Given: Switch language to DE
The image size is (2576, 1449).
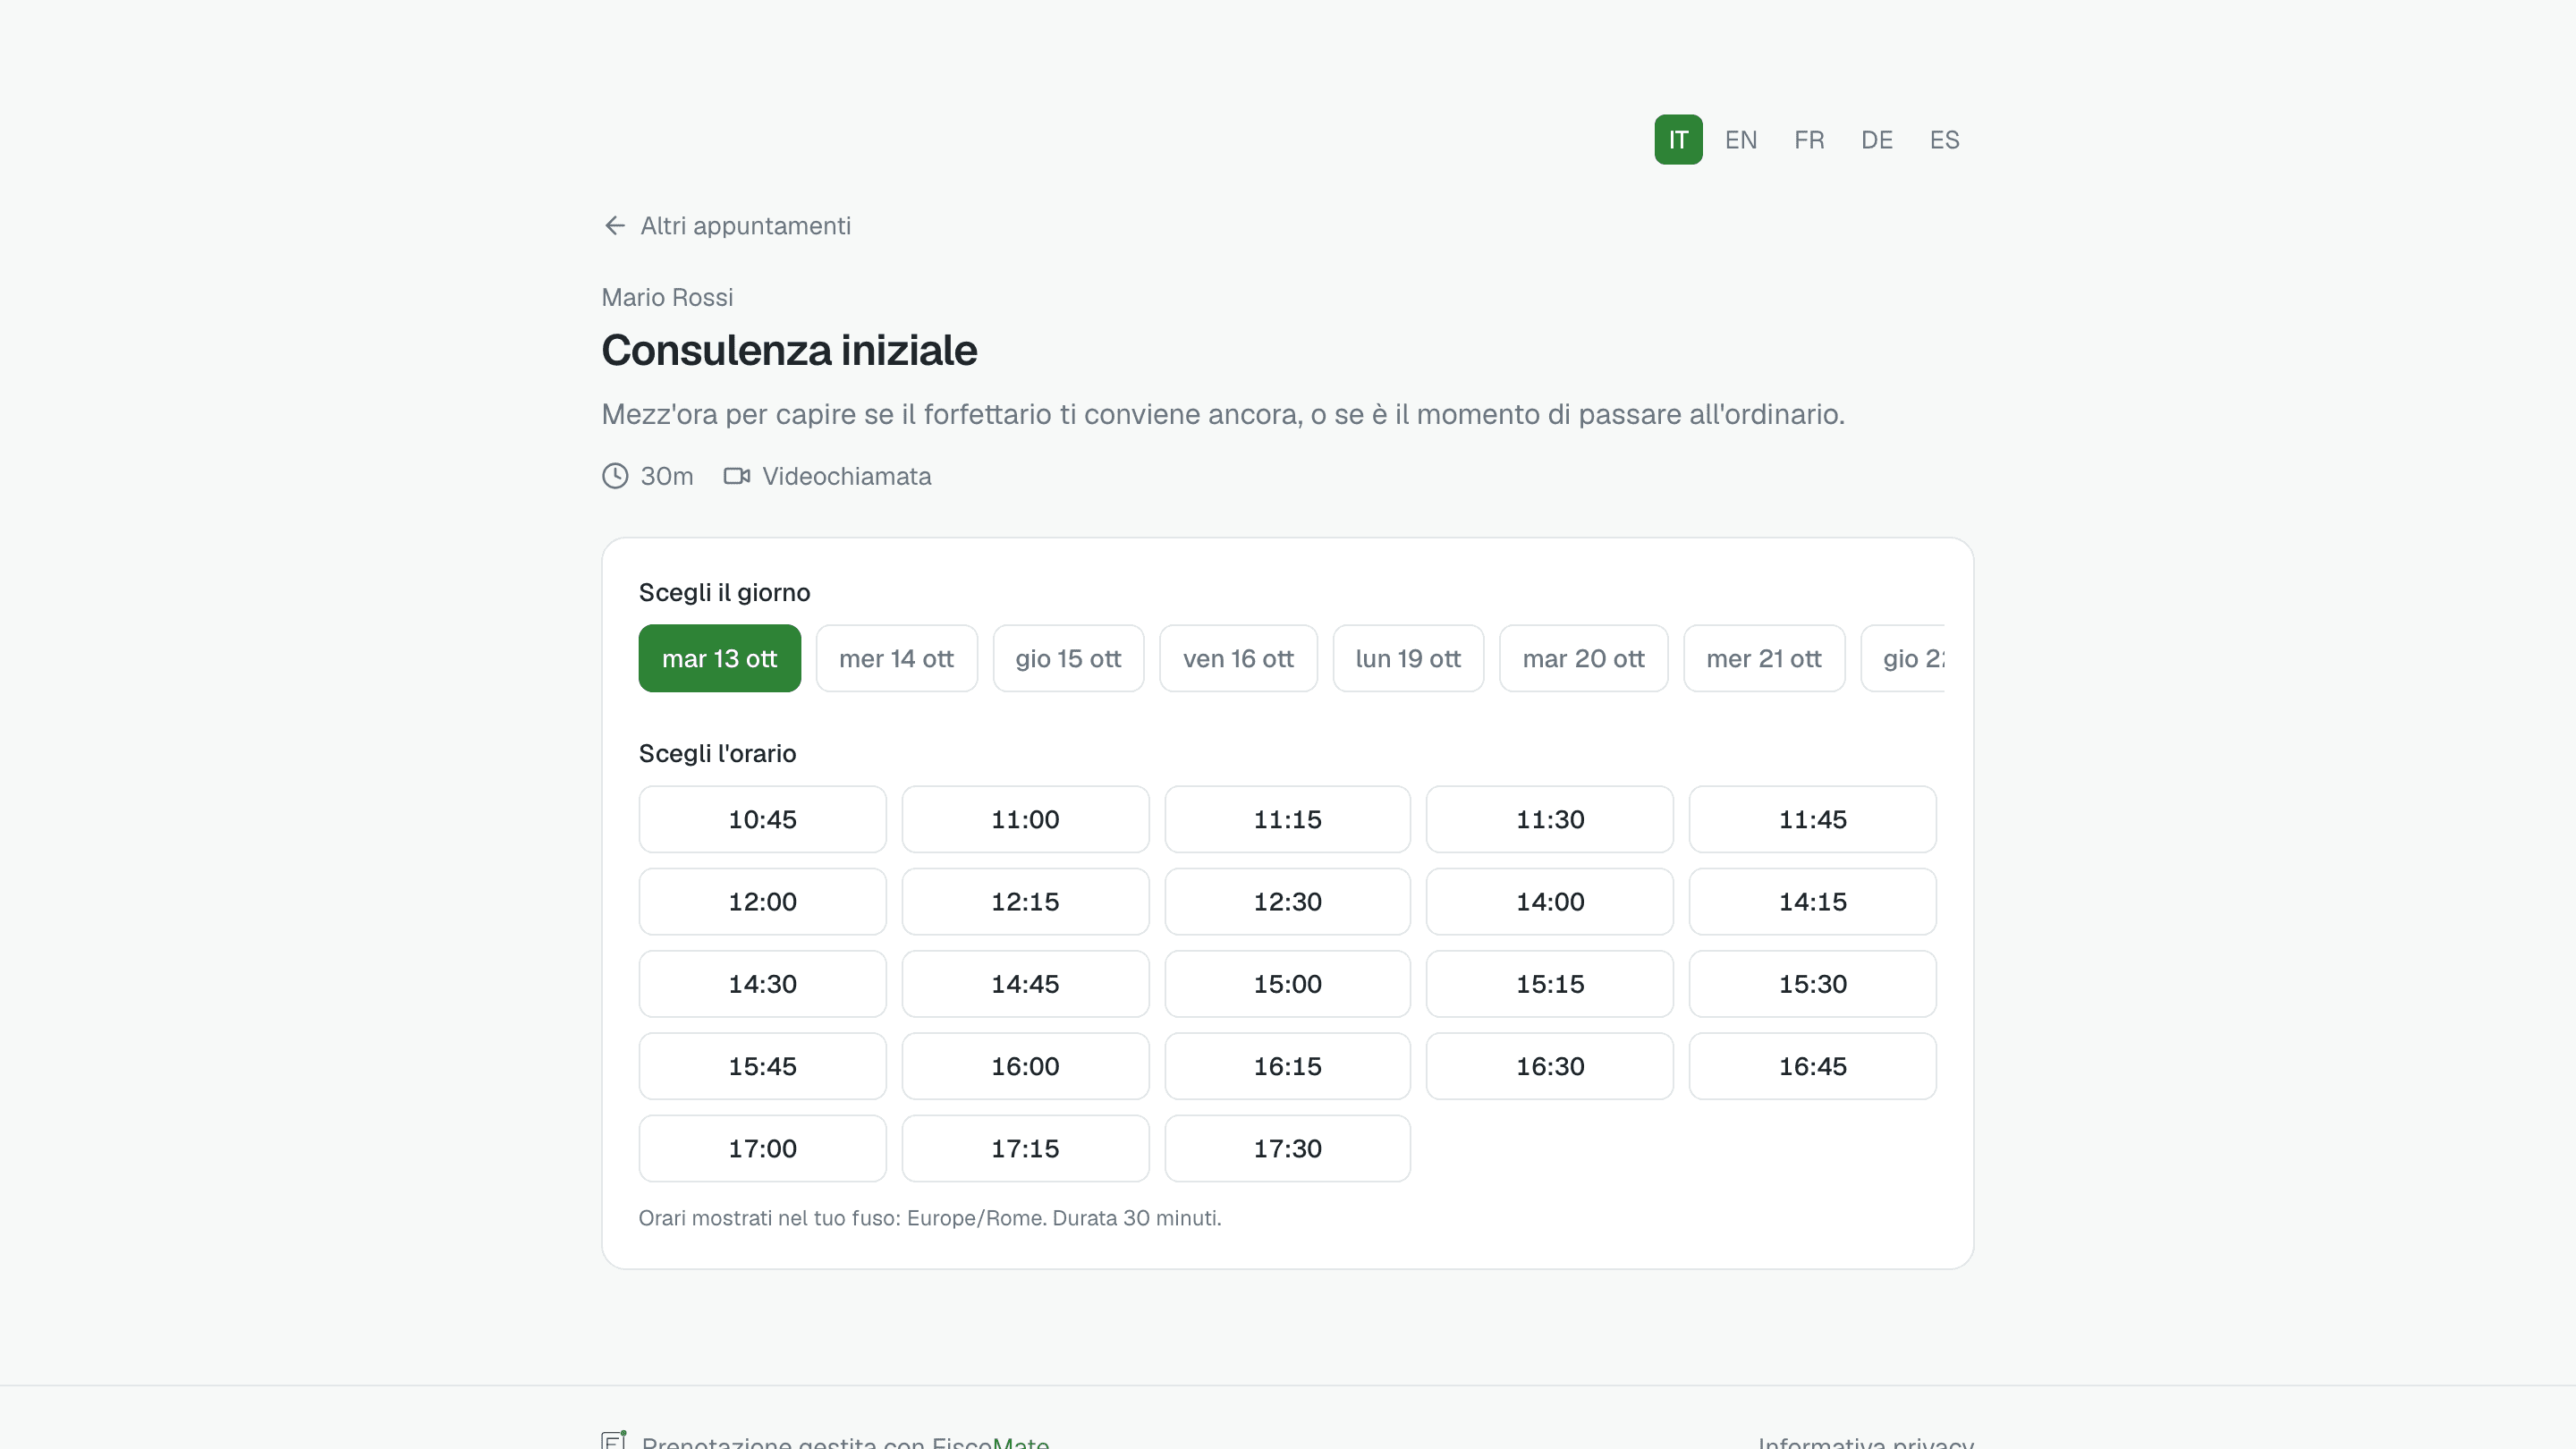Looking at the screenshot, I should click(1877, 140).
